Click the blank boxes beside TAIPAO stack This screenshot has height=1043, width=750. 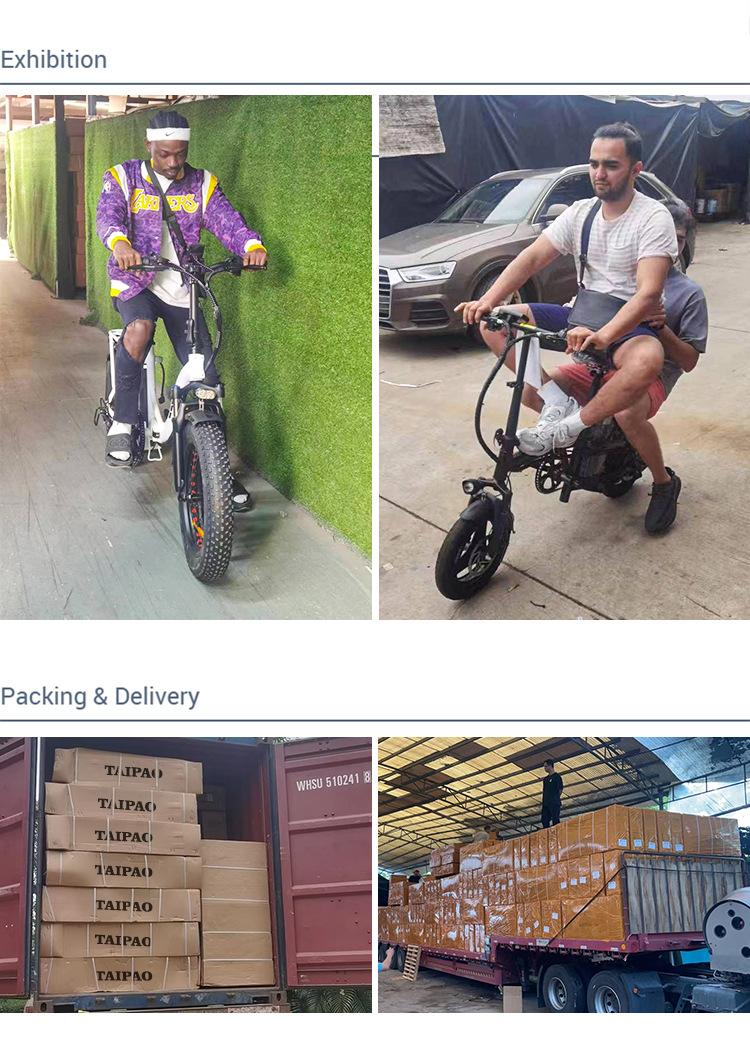(237, 913)
